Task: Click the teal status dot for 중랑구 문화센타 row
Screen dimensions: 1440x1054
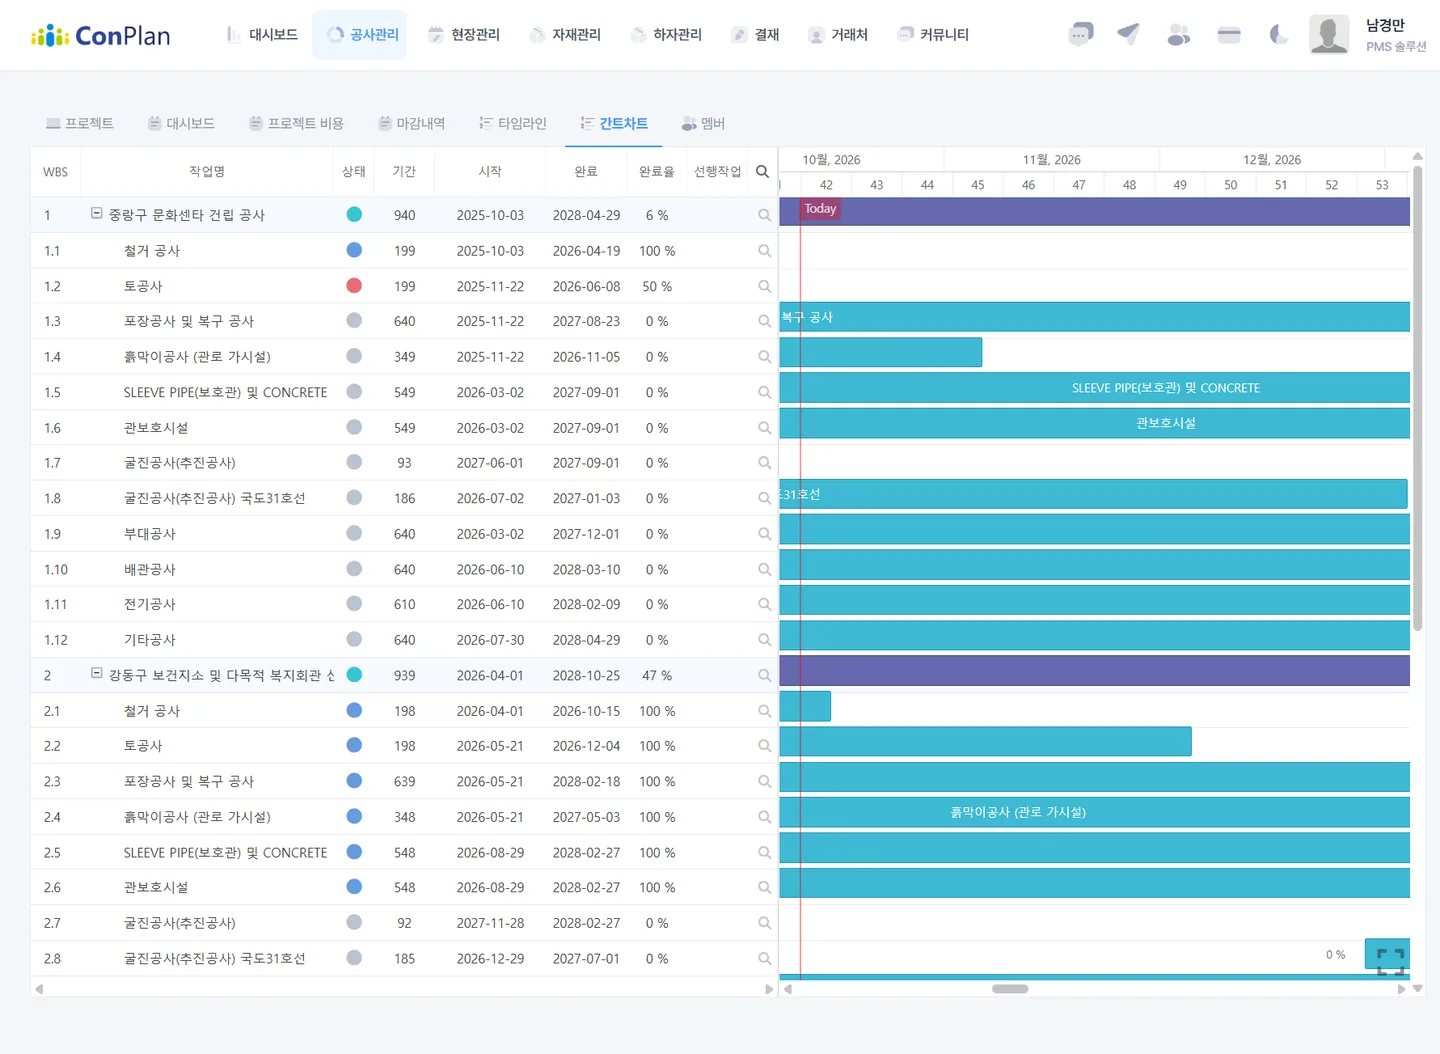Action: 354,214
